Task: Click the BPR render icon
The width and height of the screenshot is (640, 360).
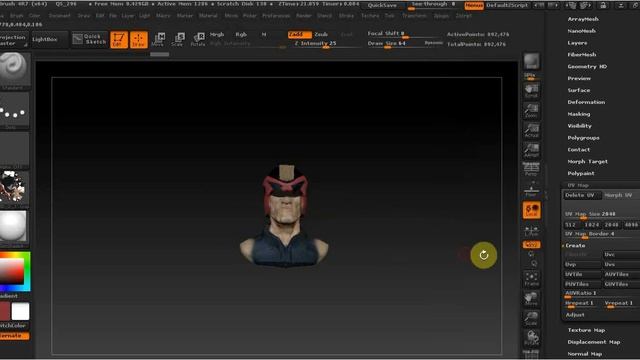Action: [x=531, y=62]
